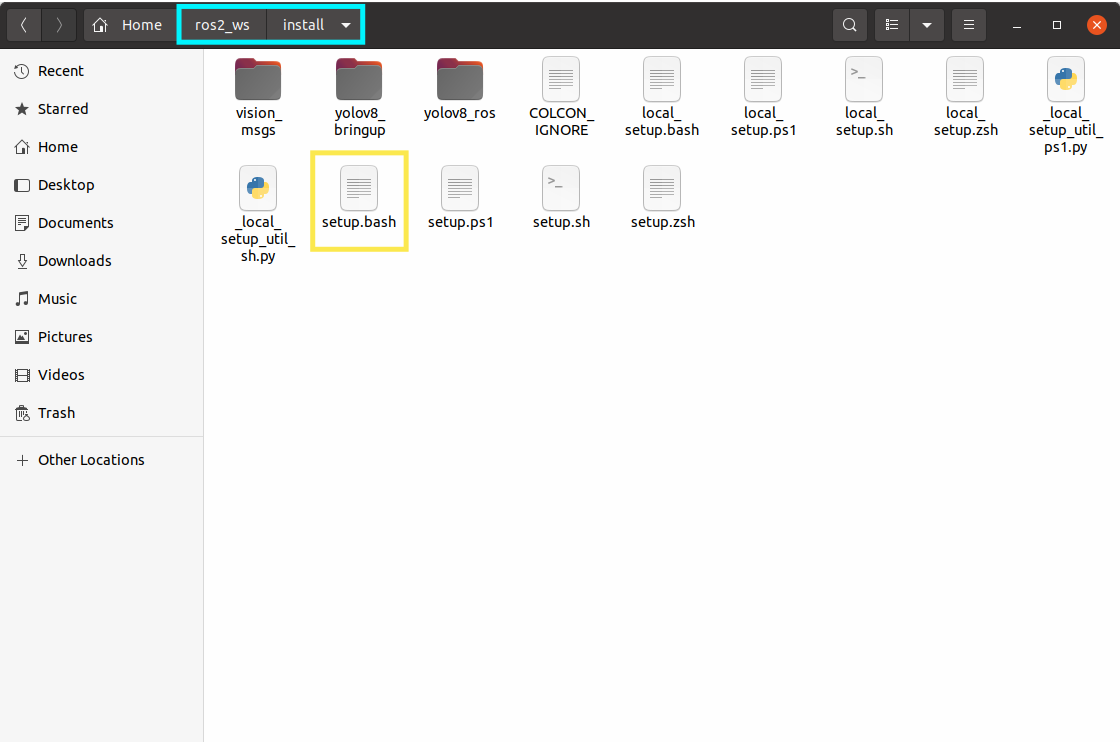Screen dimensions: 1120x742
Task: Click the back navigation arrow
Action: 23,24
